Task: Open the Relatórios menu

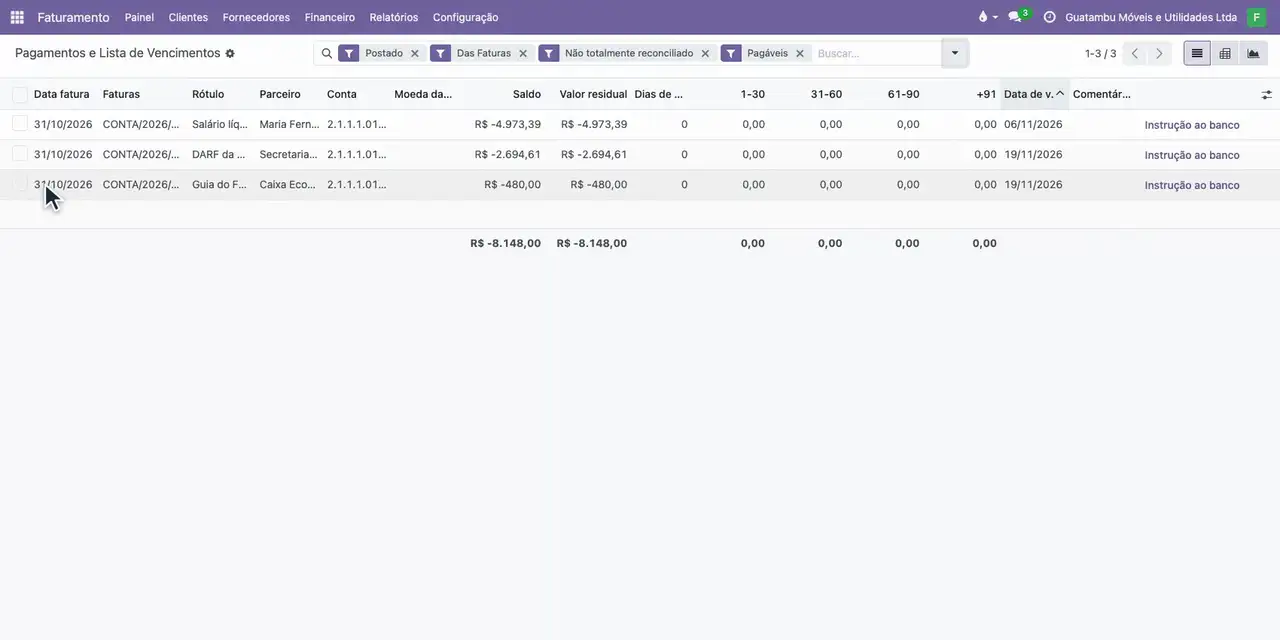Action: pyautogui.click(x=394, y=17)
